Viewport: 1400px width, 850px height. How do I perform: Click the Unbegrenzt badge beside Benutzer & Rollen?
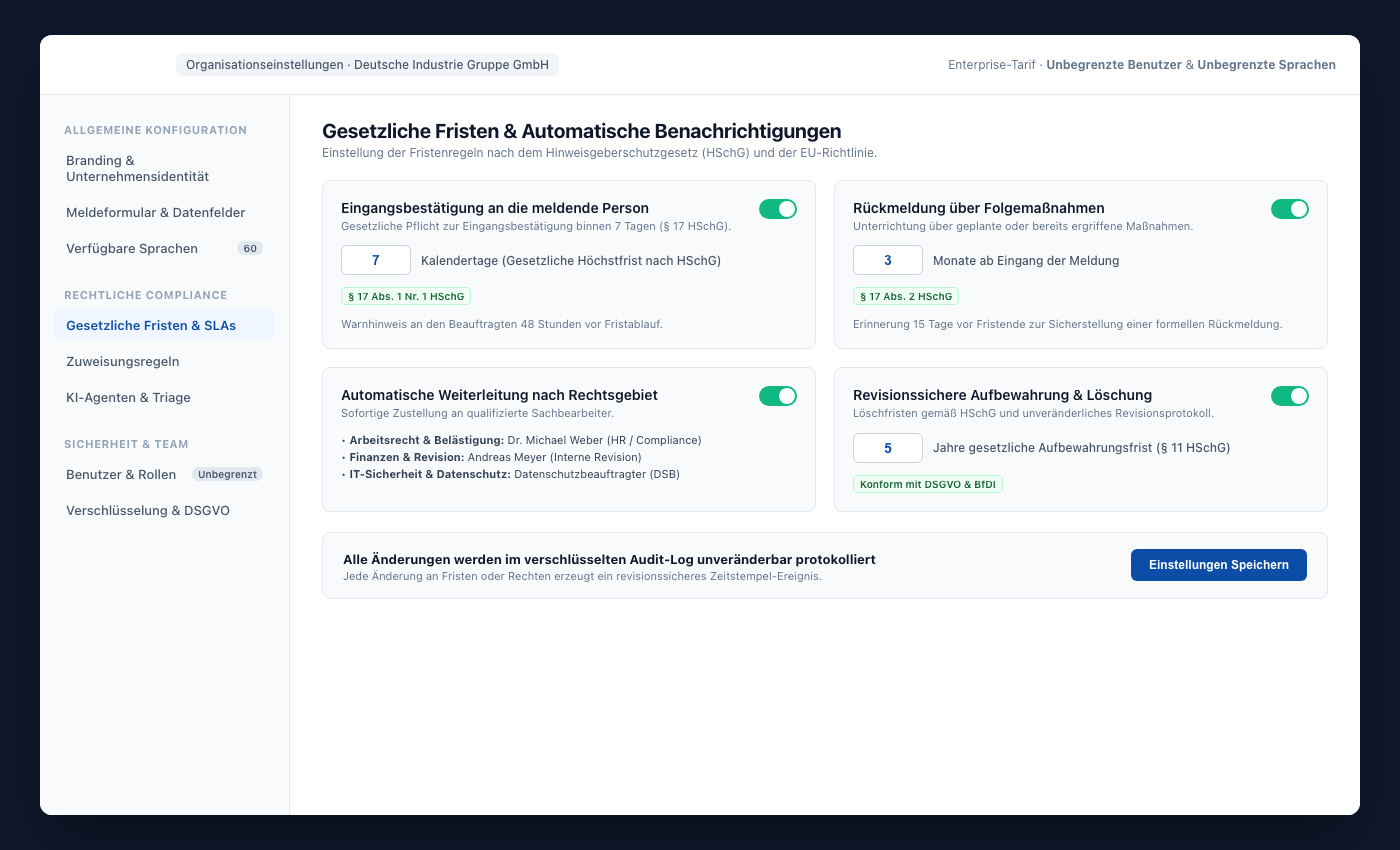coord(227,475)
